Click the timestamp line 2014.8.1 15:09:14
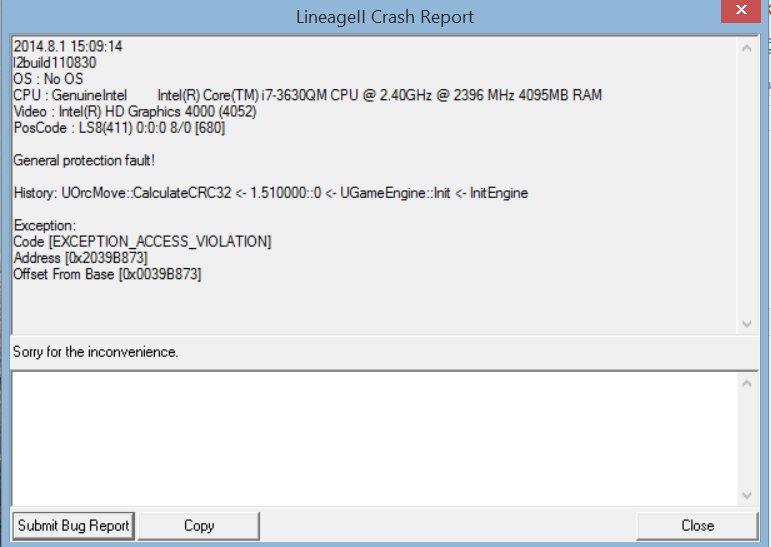 click(68, 47)
